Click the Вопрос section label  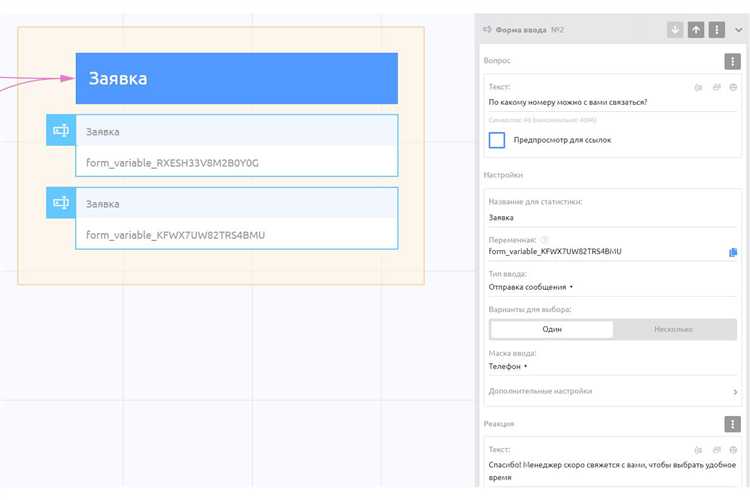pyautogui.click(x=497, y=61)
